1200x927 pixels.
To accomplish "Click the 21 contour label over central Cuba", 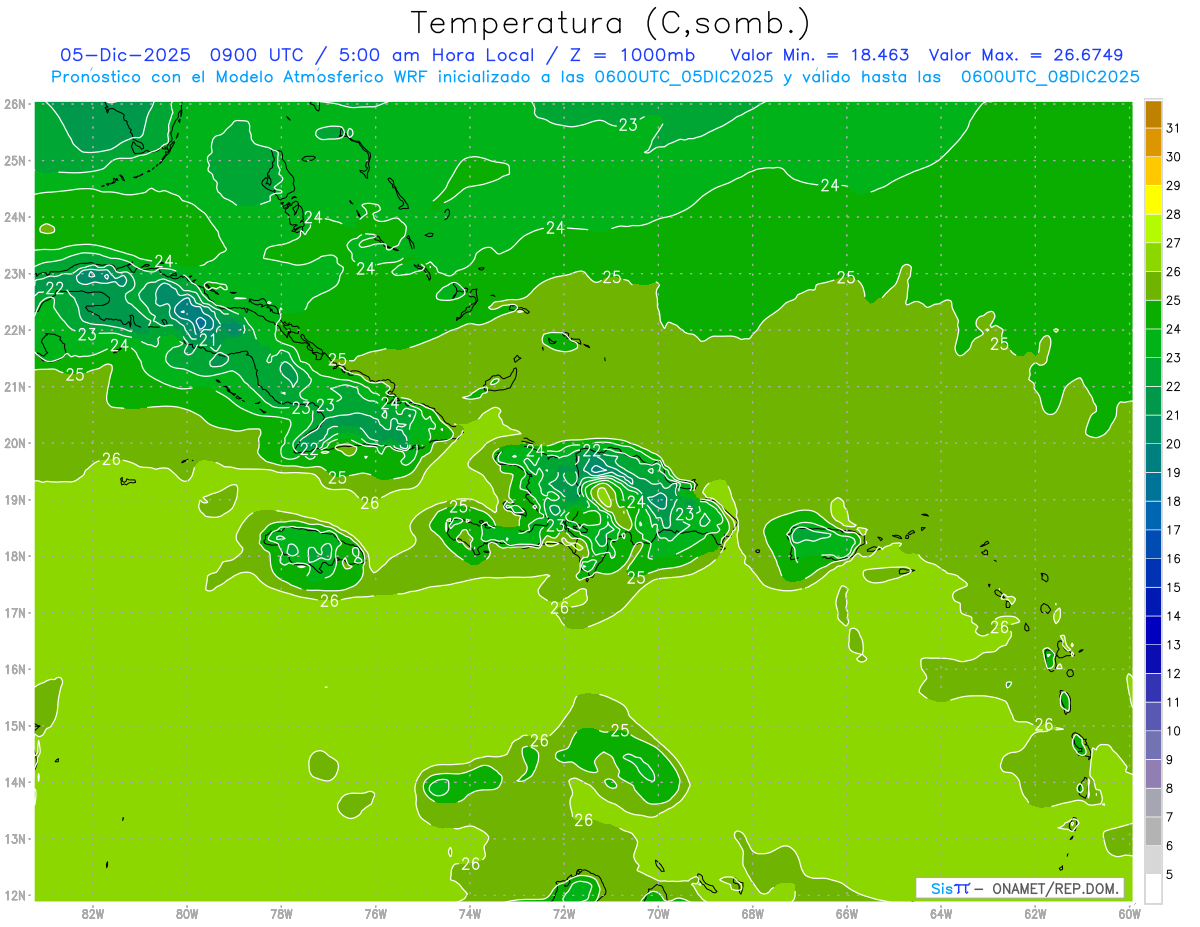I will [x=208, y=341].
